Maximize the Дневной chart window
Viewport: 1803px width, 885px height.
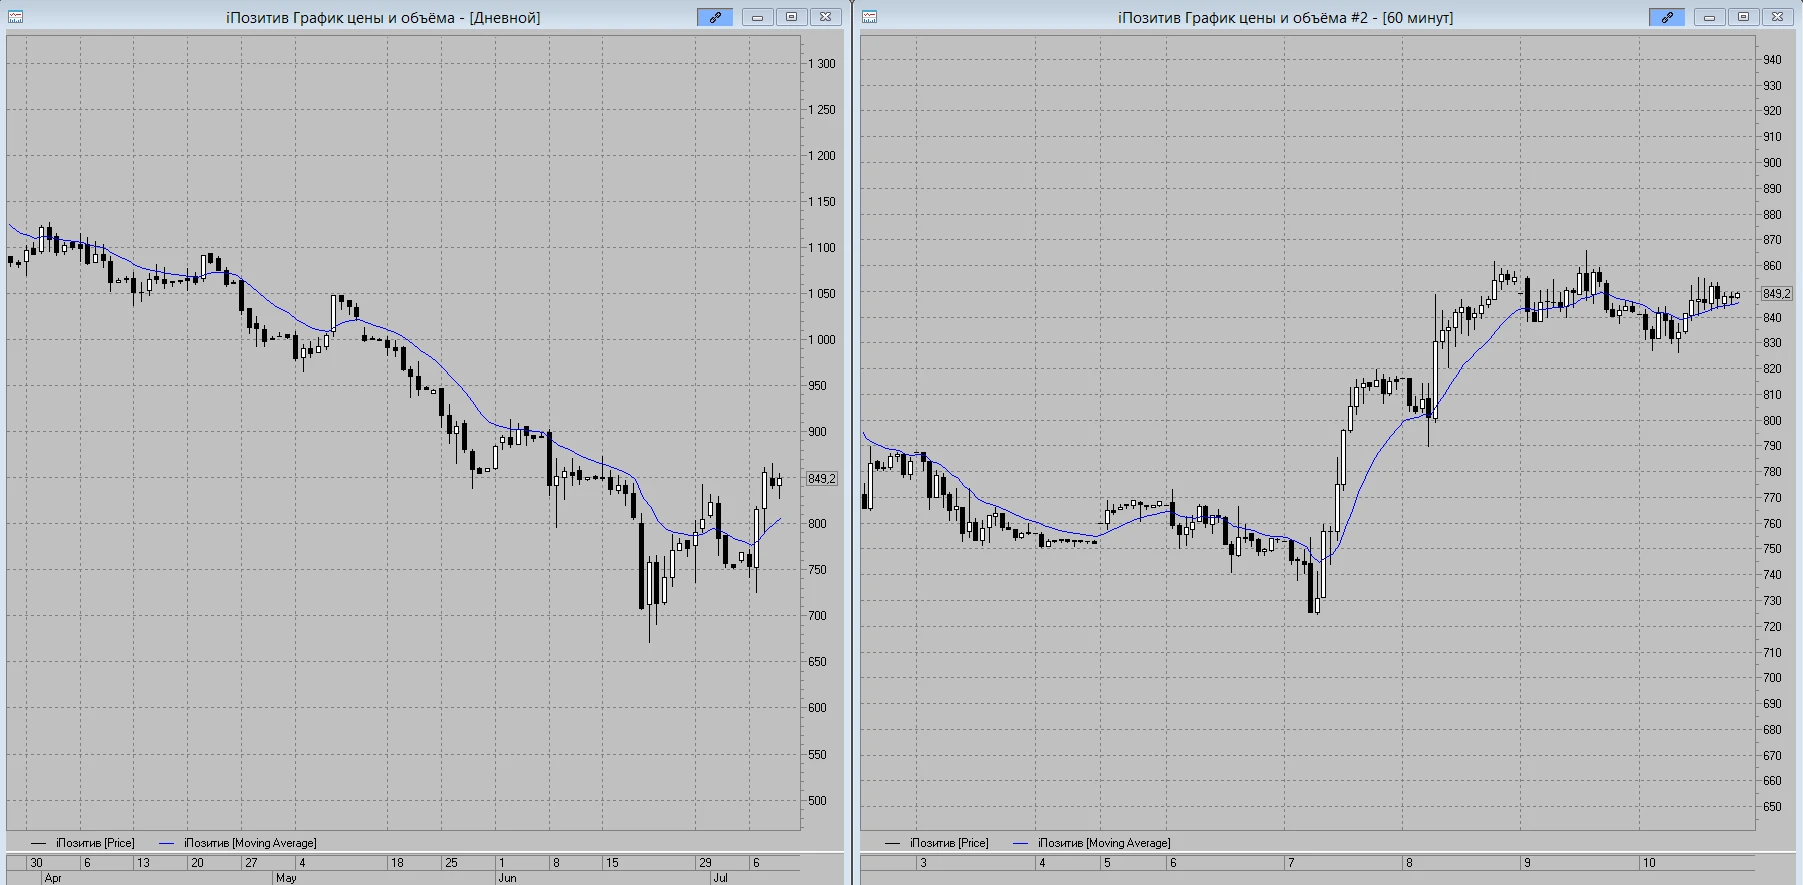(x=791, y=17)
